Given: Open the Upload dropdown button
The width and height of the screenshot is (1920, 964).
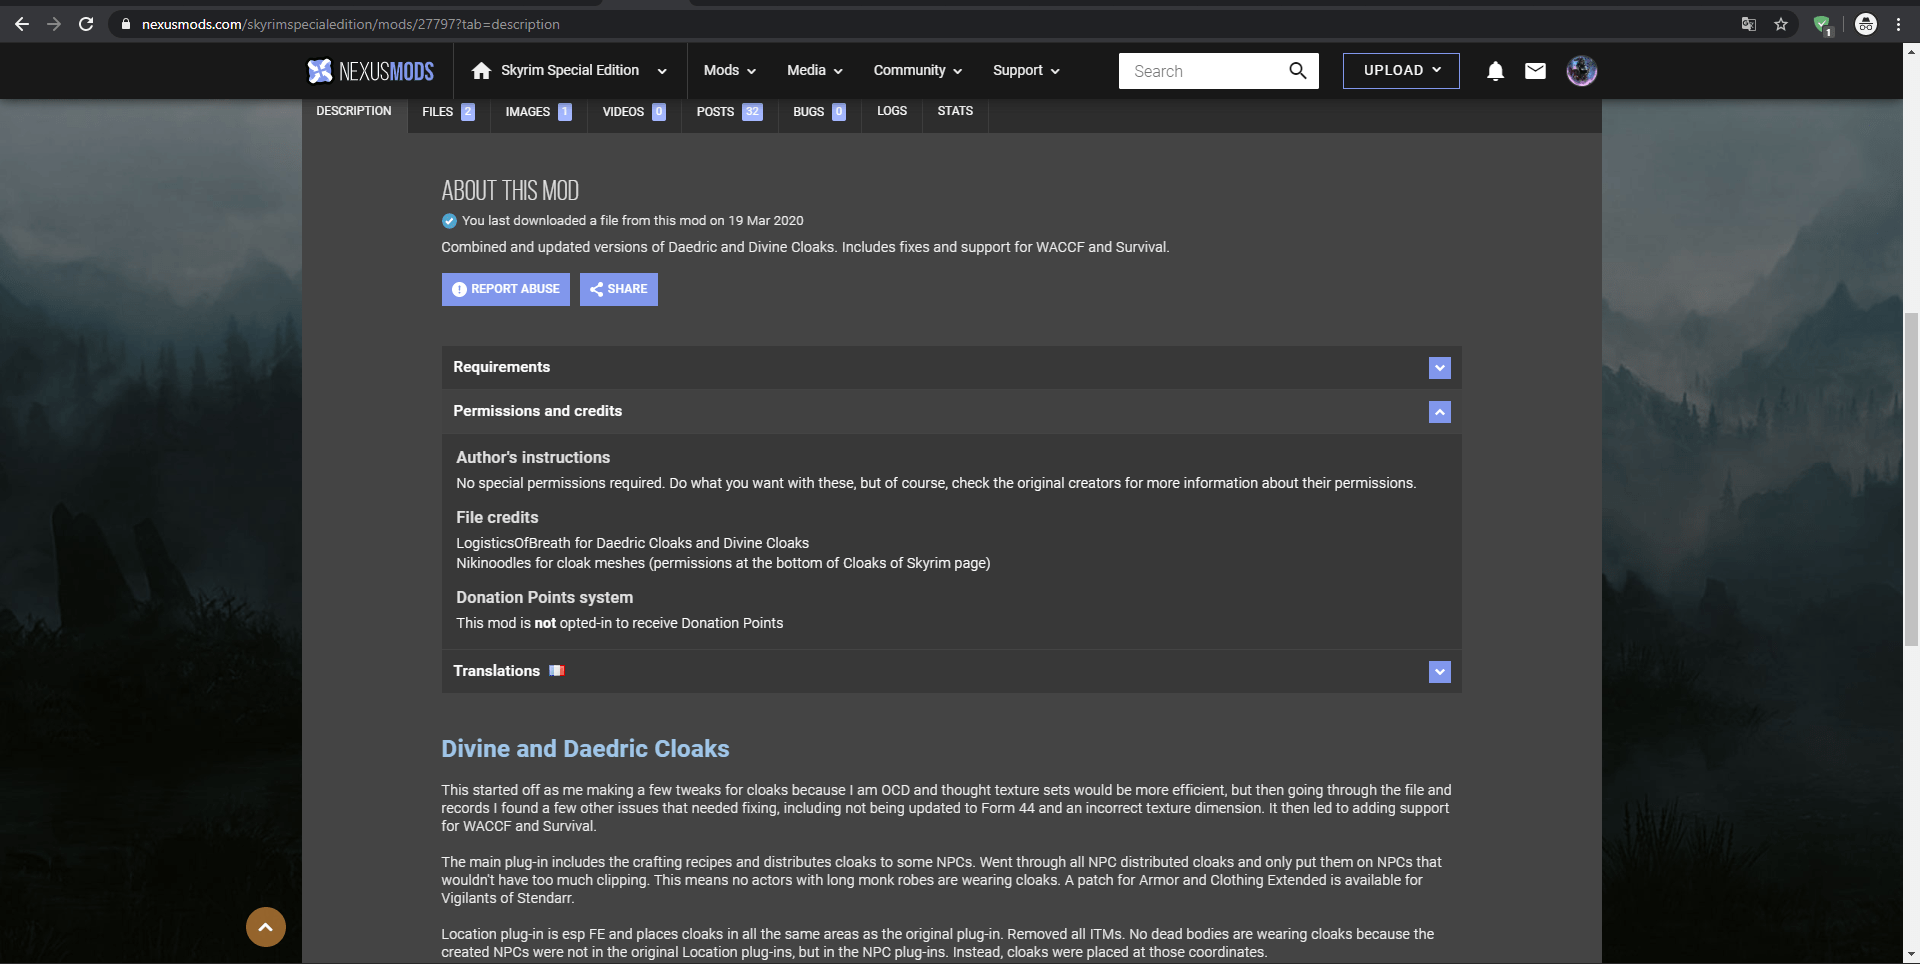Looking at the screenshot, I should point(1401,71).
